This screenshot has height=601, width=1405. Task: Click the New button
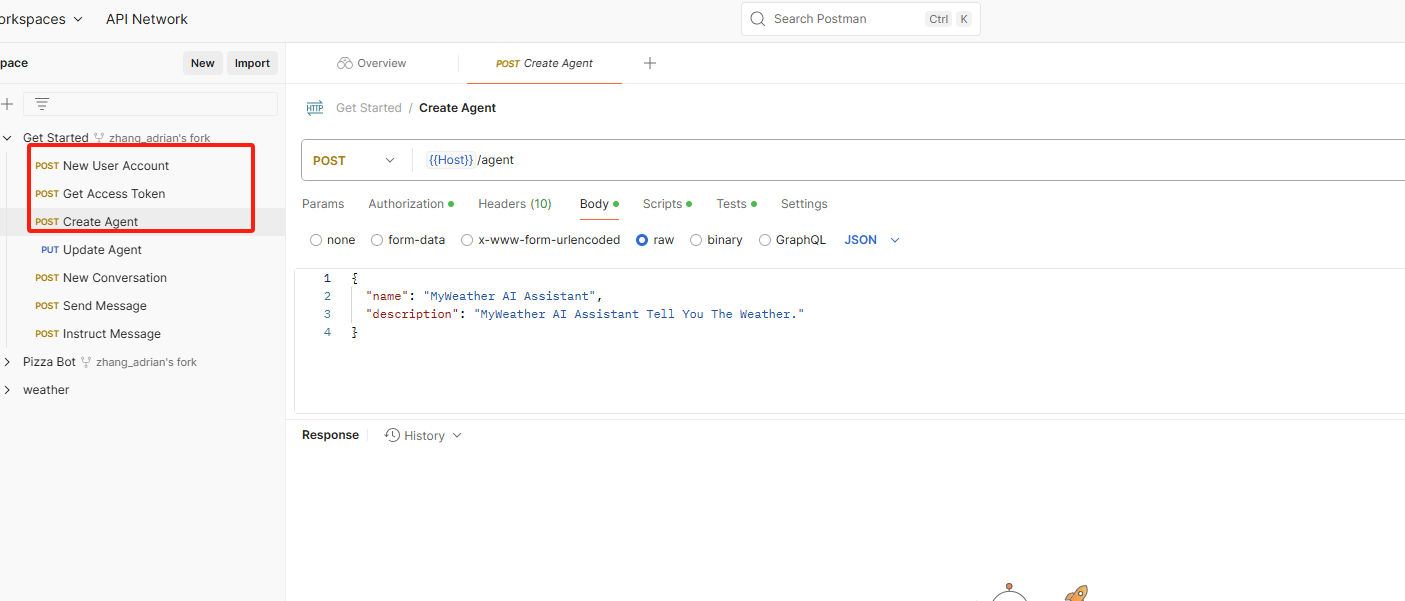[203, 63]
